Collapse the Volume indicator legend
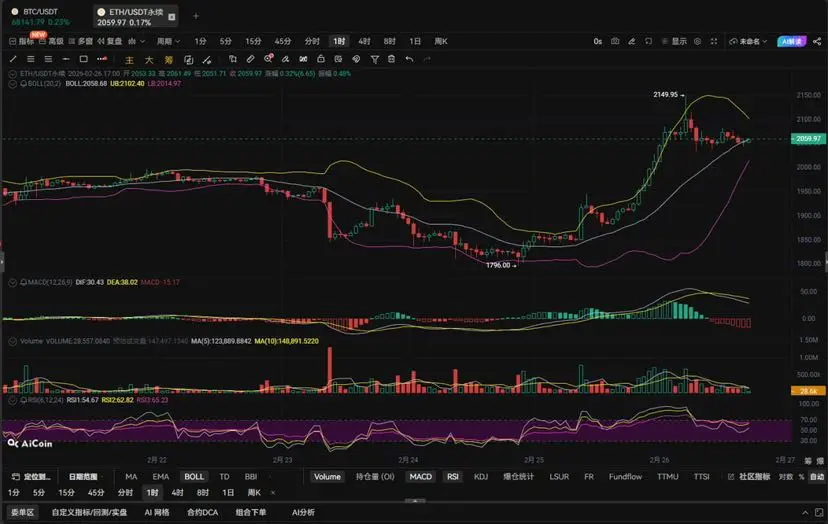 (x=12, y=341)
